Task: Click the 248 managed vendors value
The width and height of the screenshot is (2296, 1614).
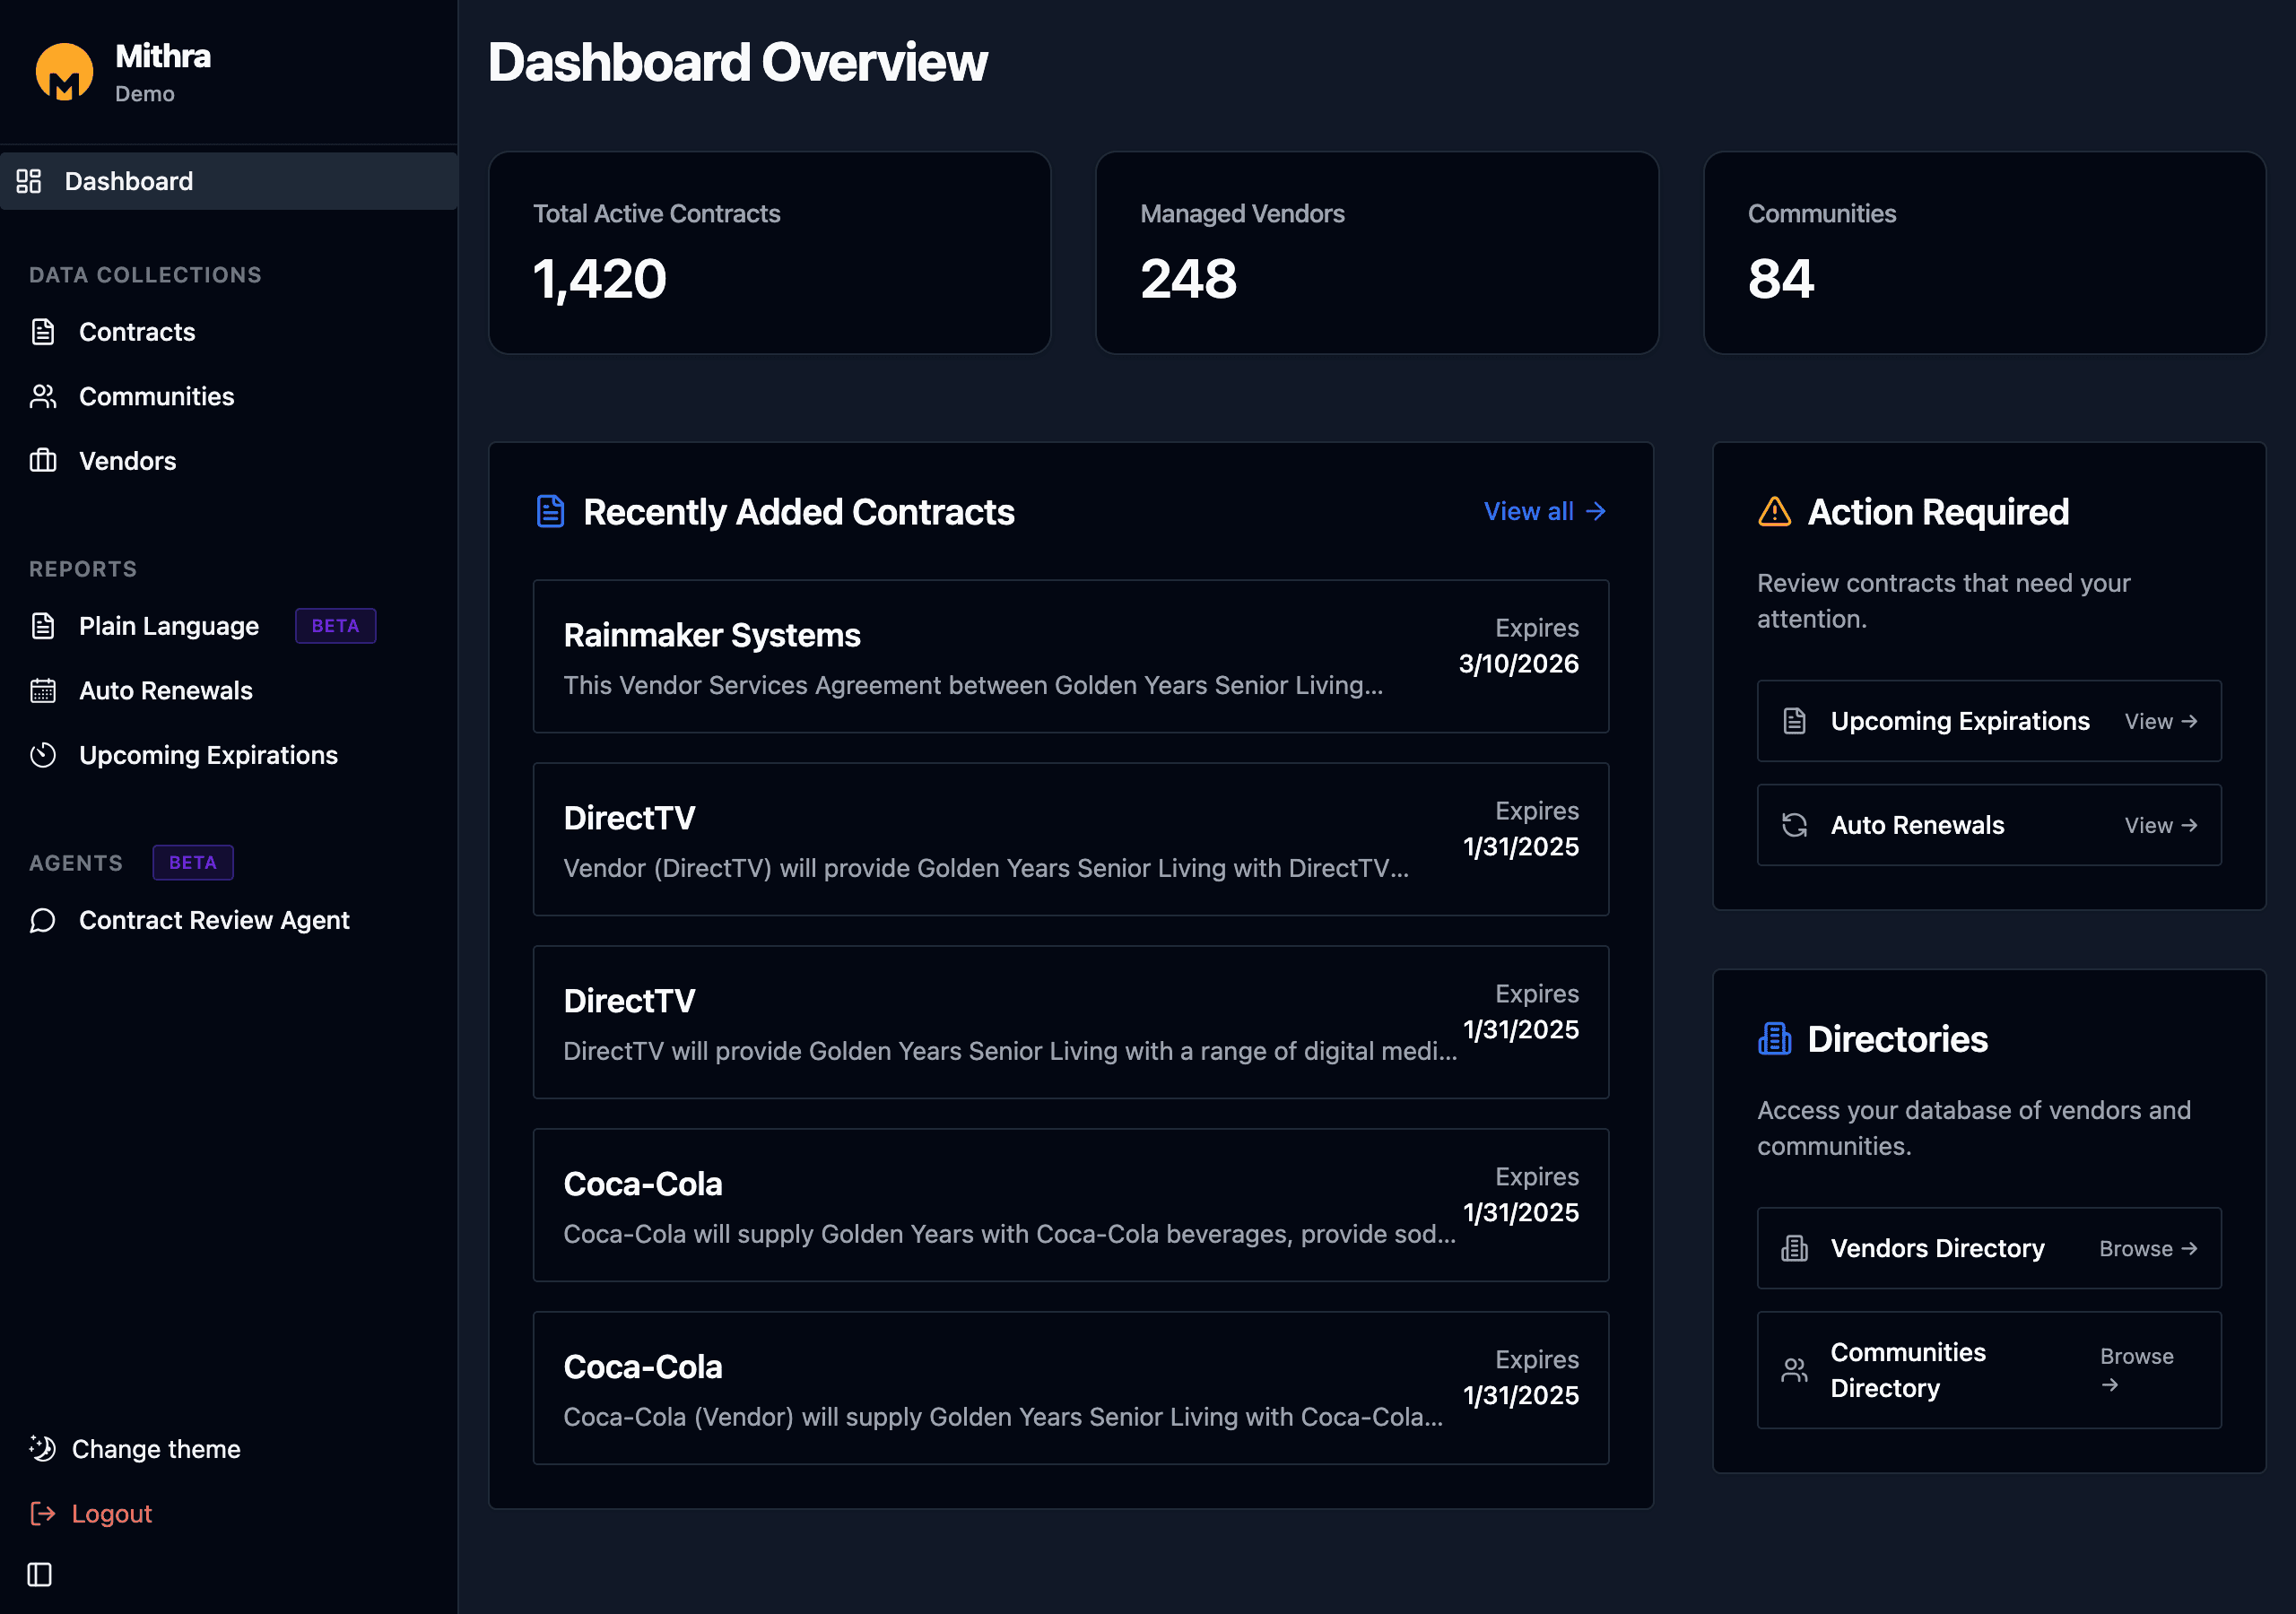Action: (1188, 279)
